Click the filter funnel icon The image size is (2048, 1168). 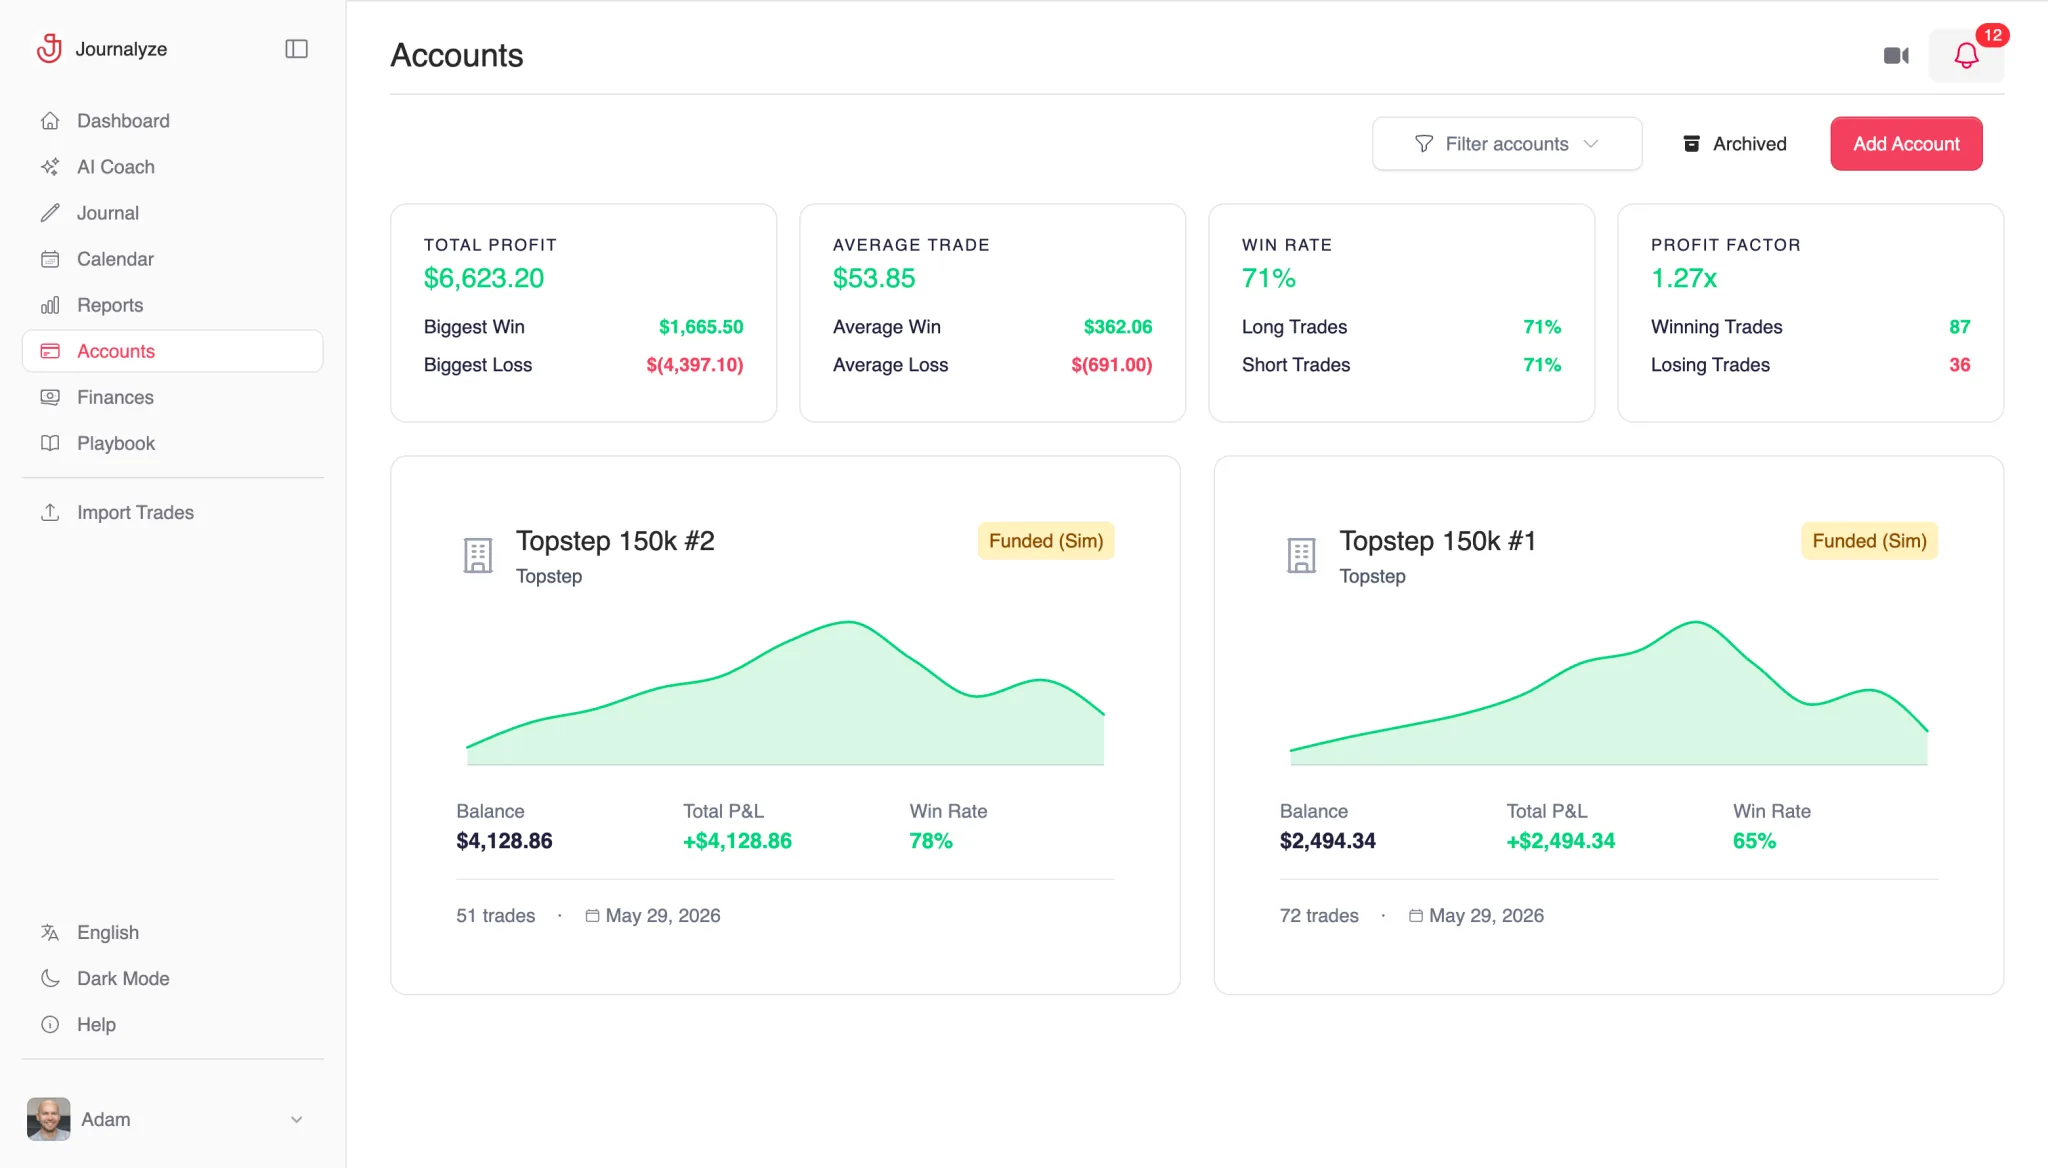1424,144
